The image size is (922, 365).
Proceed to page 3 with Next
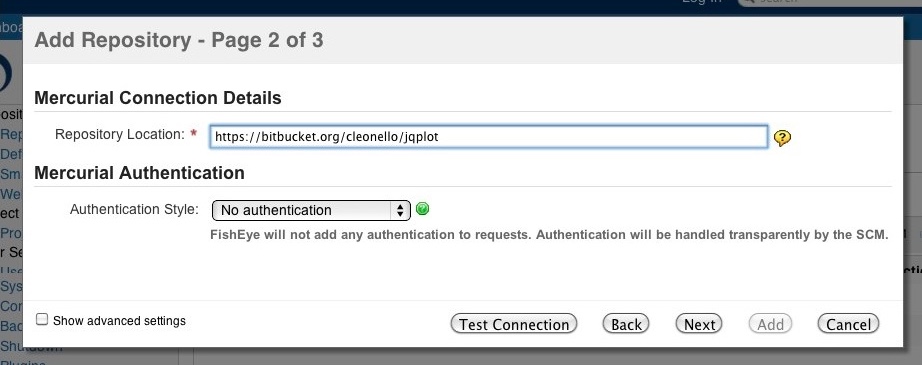(699, 324)
